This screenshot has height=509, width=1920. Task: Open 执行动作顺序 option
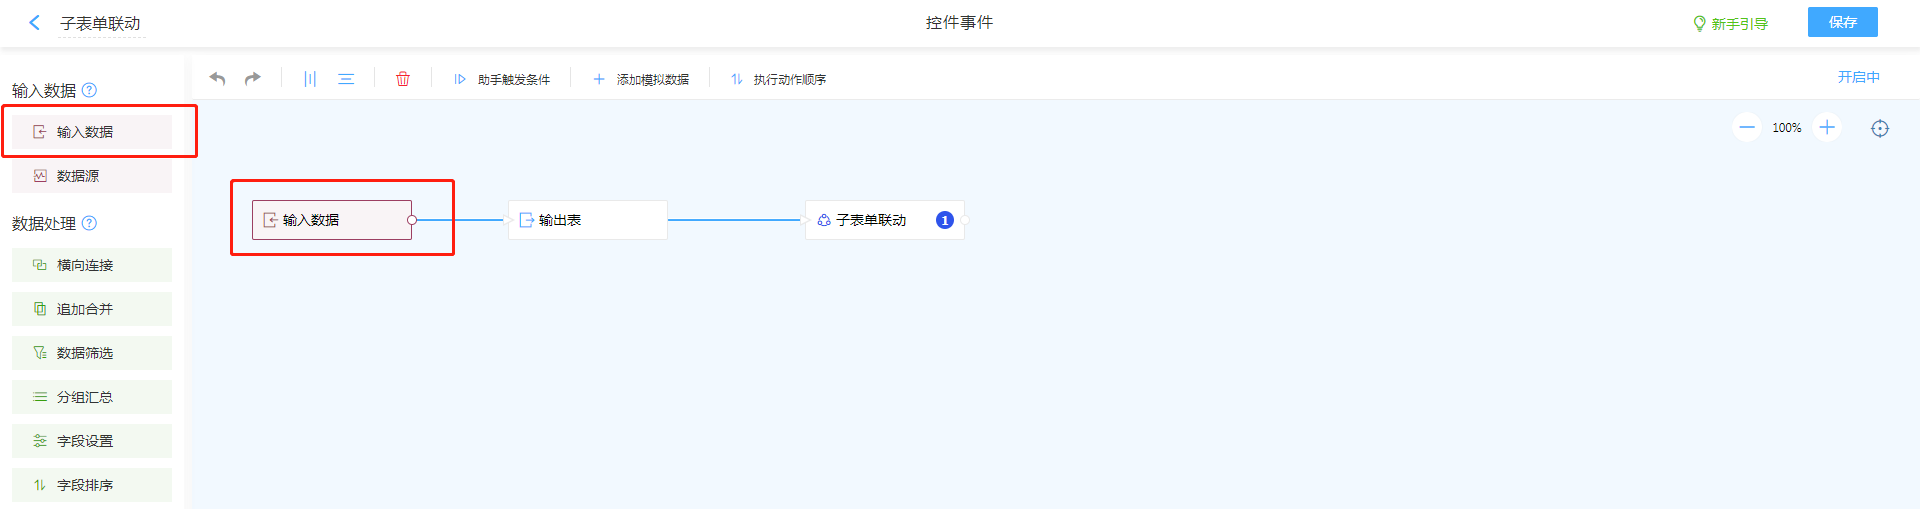coord(778,79)
